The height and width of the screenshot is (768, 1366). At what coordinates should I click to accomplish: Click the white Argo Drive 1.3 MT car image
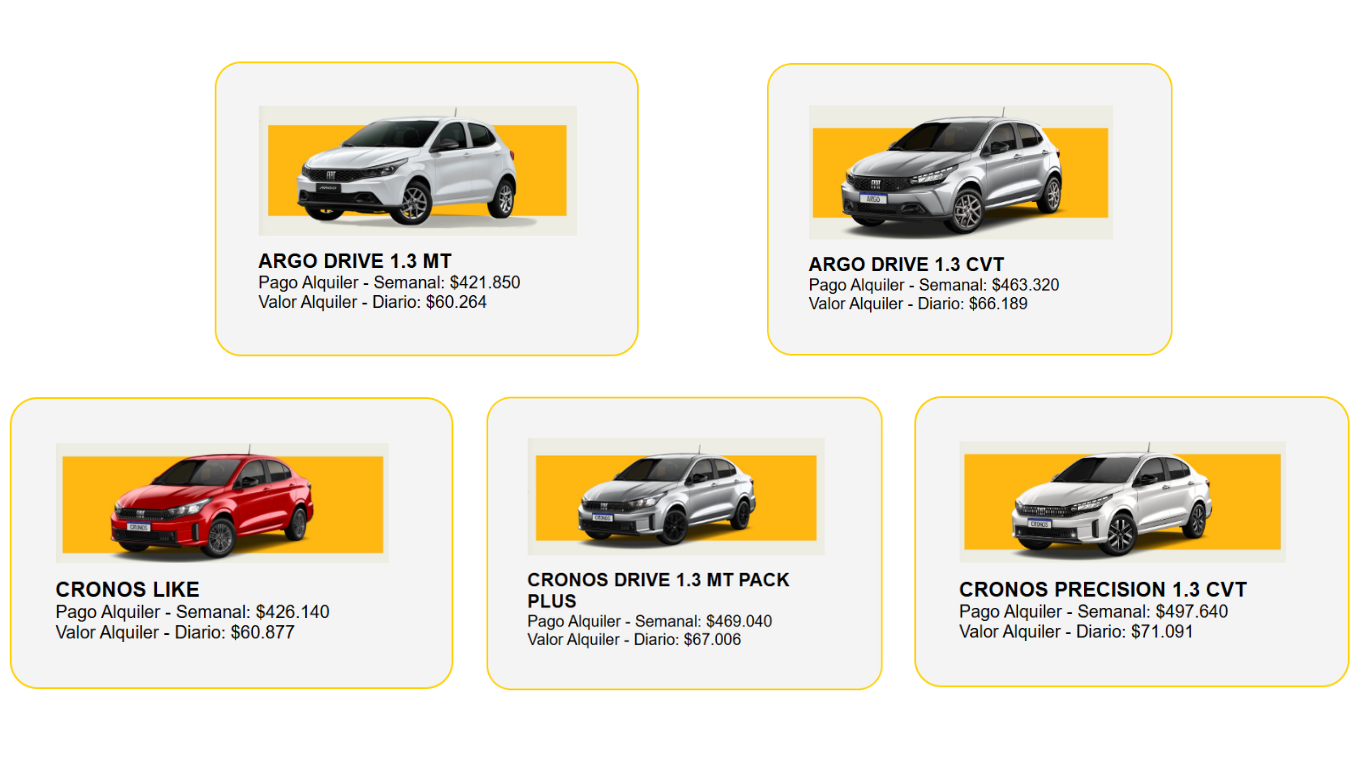(x=417, y=171)
